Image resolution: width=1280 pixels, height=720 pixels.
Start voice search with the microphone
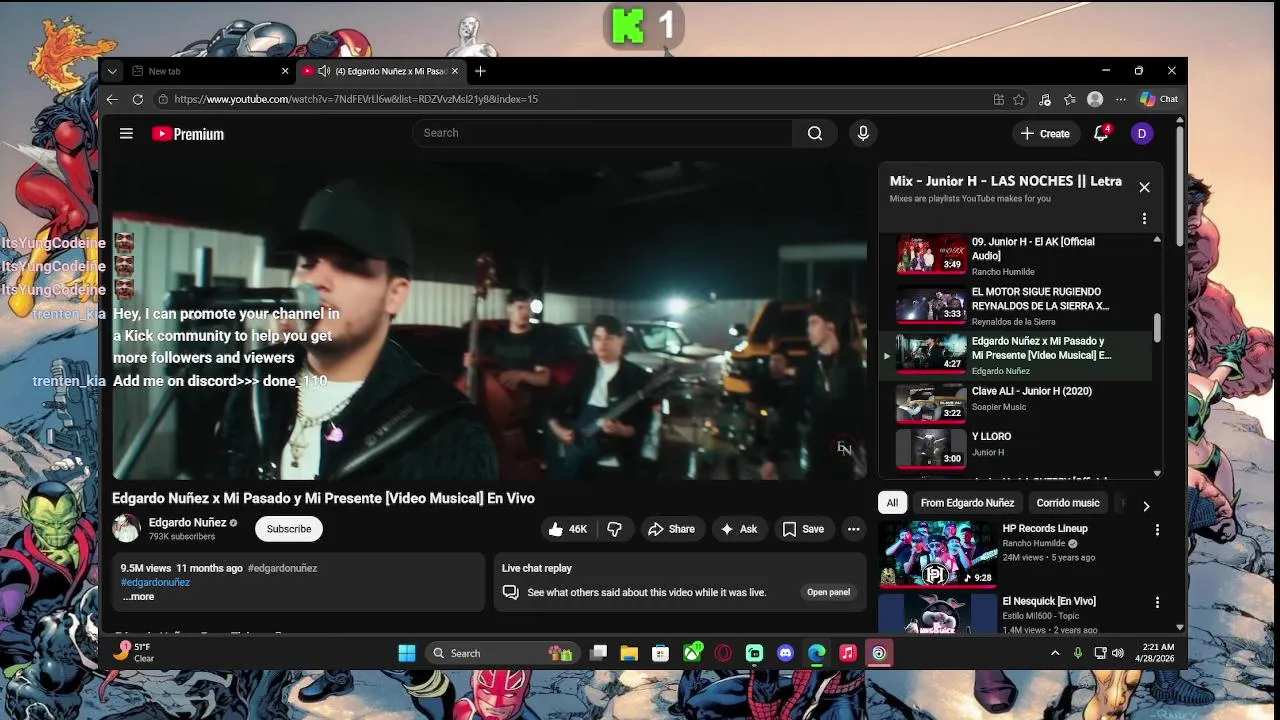click(863, 133)
